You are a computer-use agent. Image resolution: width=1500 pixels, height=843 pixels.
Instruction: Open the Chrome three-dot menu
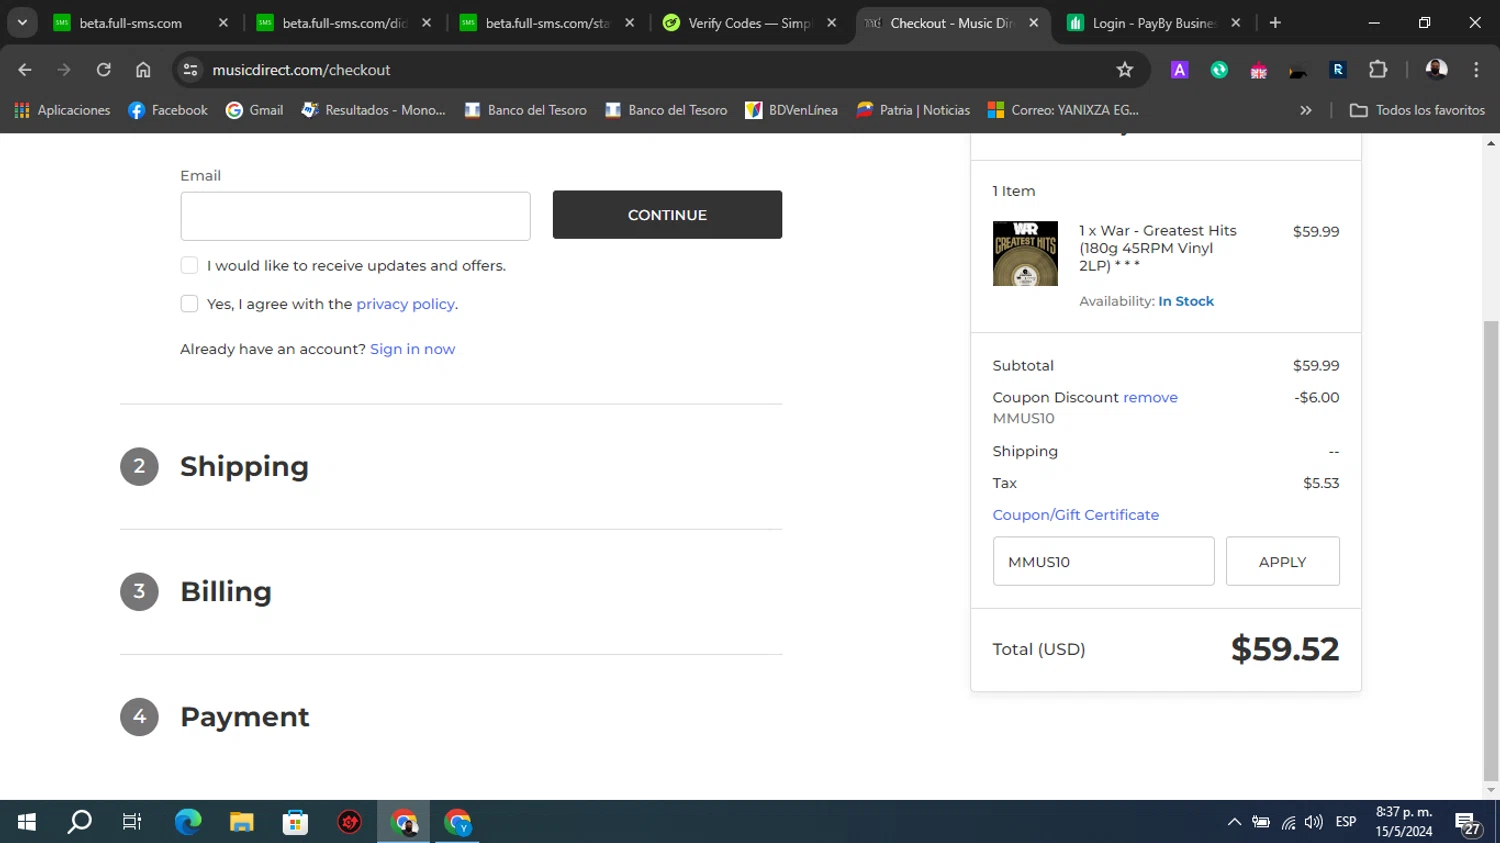[x=1476, y=70]
